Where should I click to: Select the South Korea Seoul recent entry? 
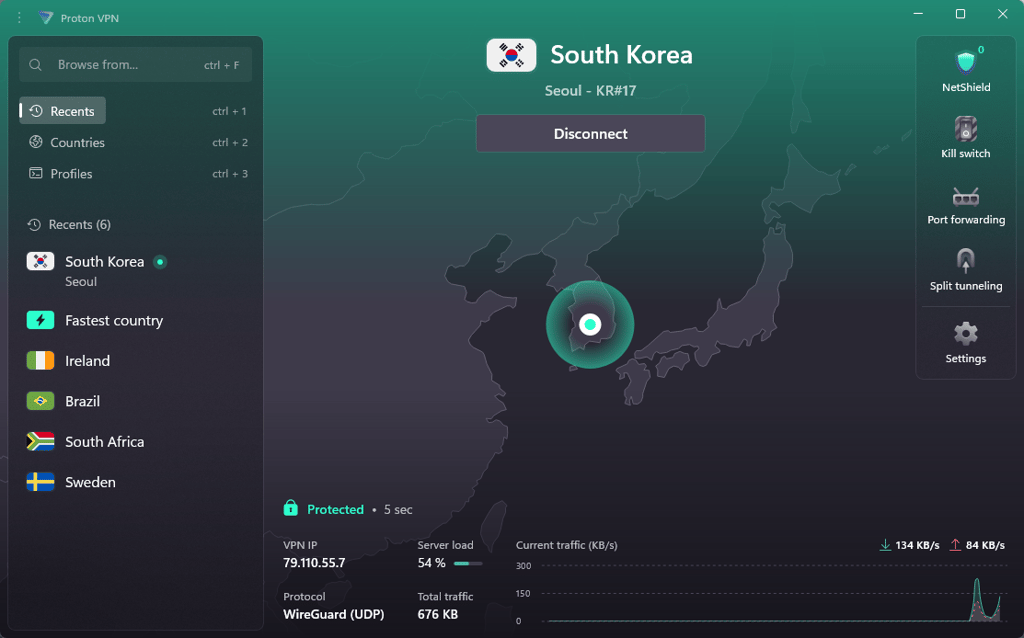coord(136,270)
